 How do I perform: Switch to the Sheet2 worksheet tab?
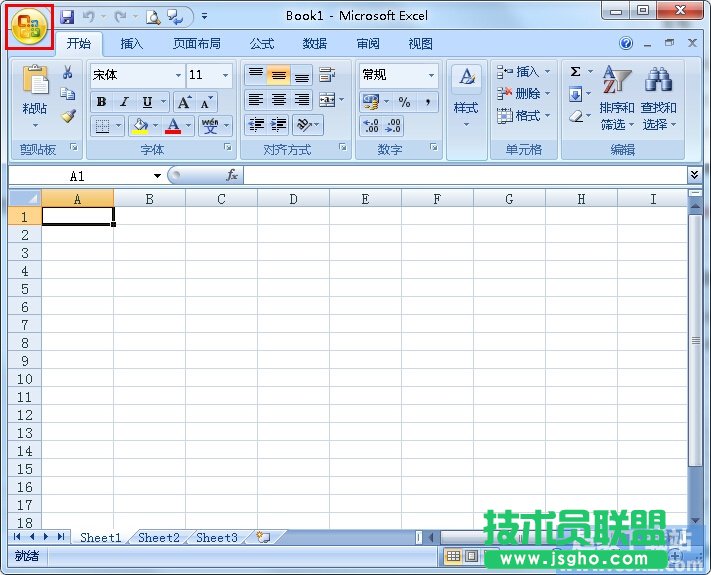pos(159,537)
